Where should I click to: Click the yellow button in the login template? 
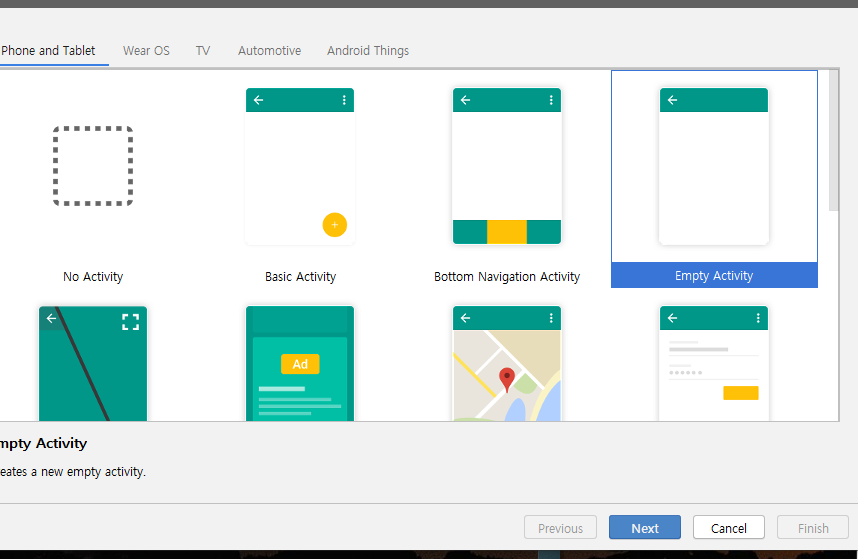click(740, 393)
